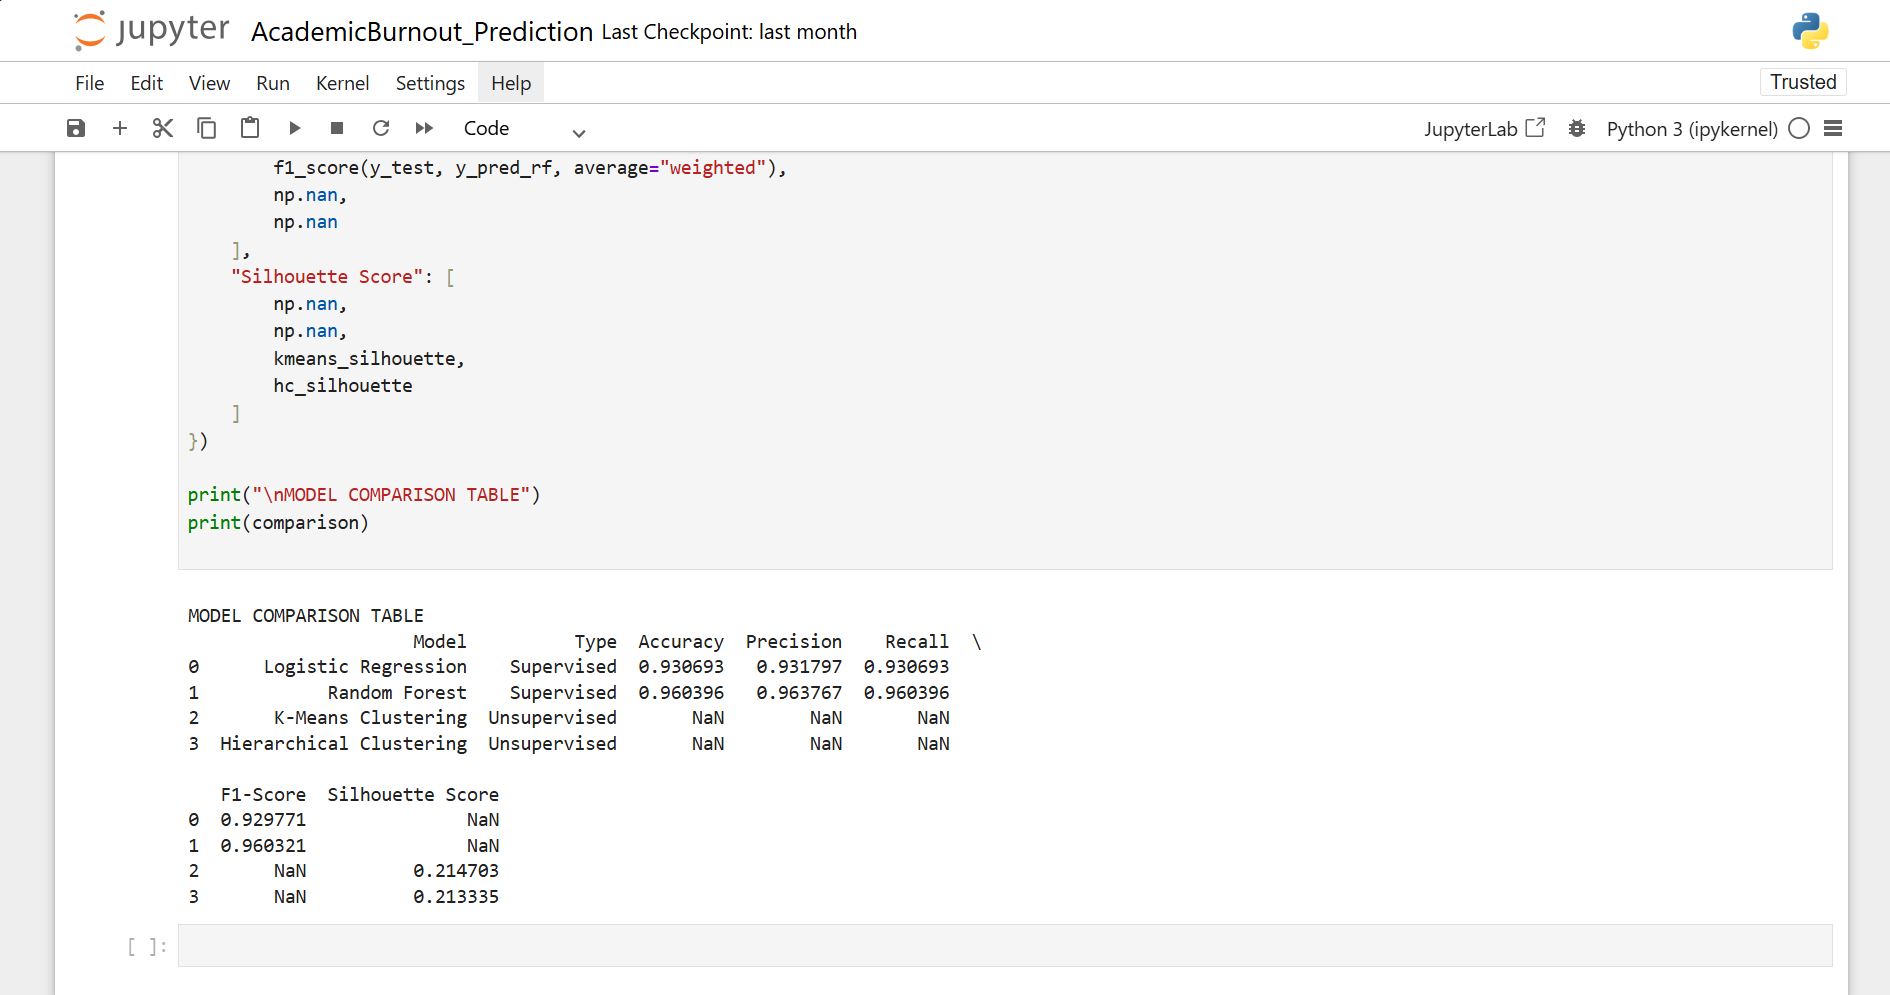Open notebook in JupyterLab link

1484,129
